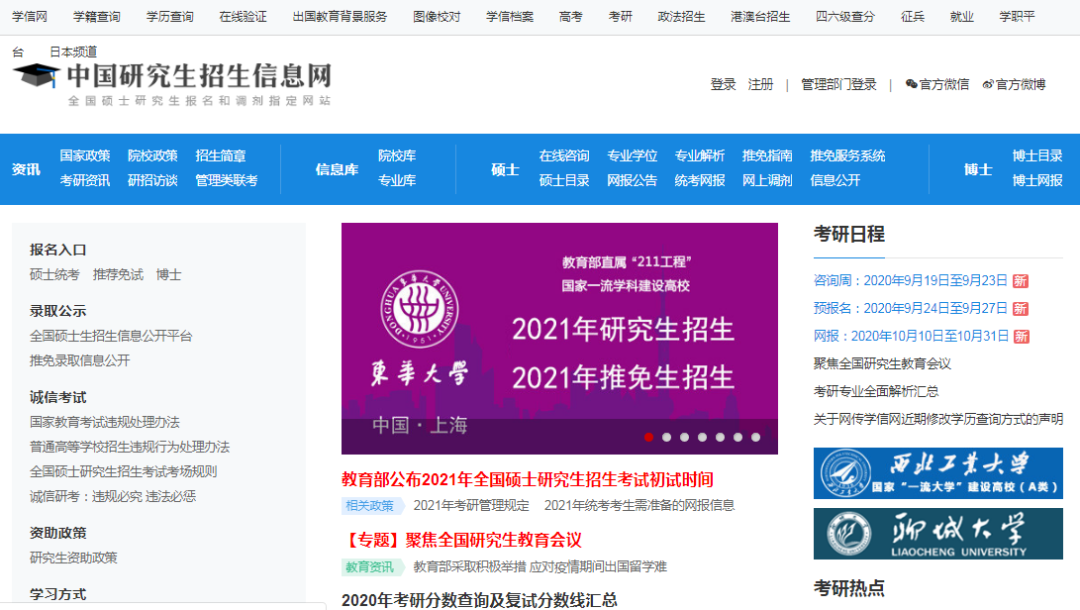Click 博士 under 报名入口
The image size is (1080, 610).
click(169, 275)
